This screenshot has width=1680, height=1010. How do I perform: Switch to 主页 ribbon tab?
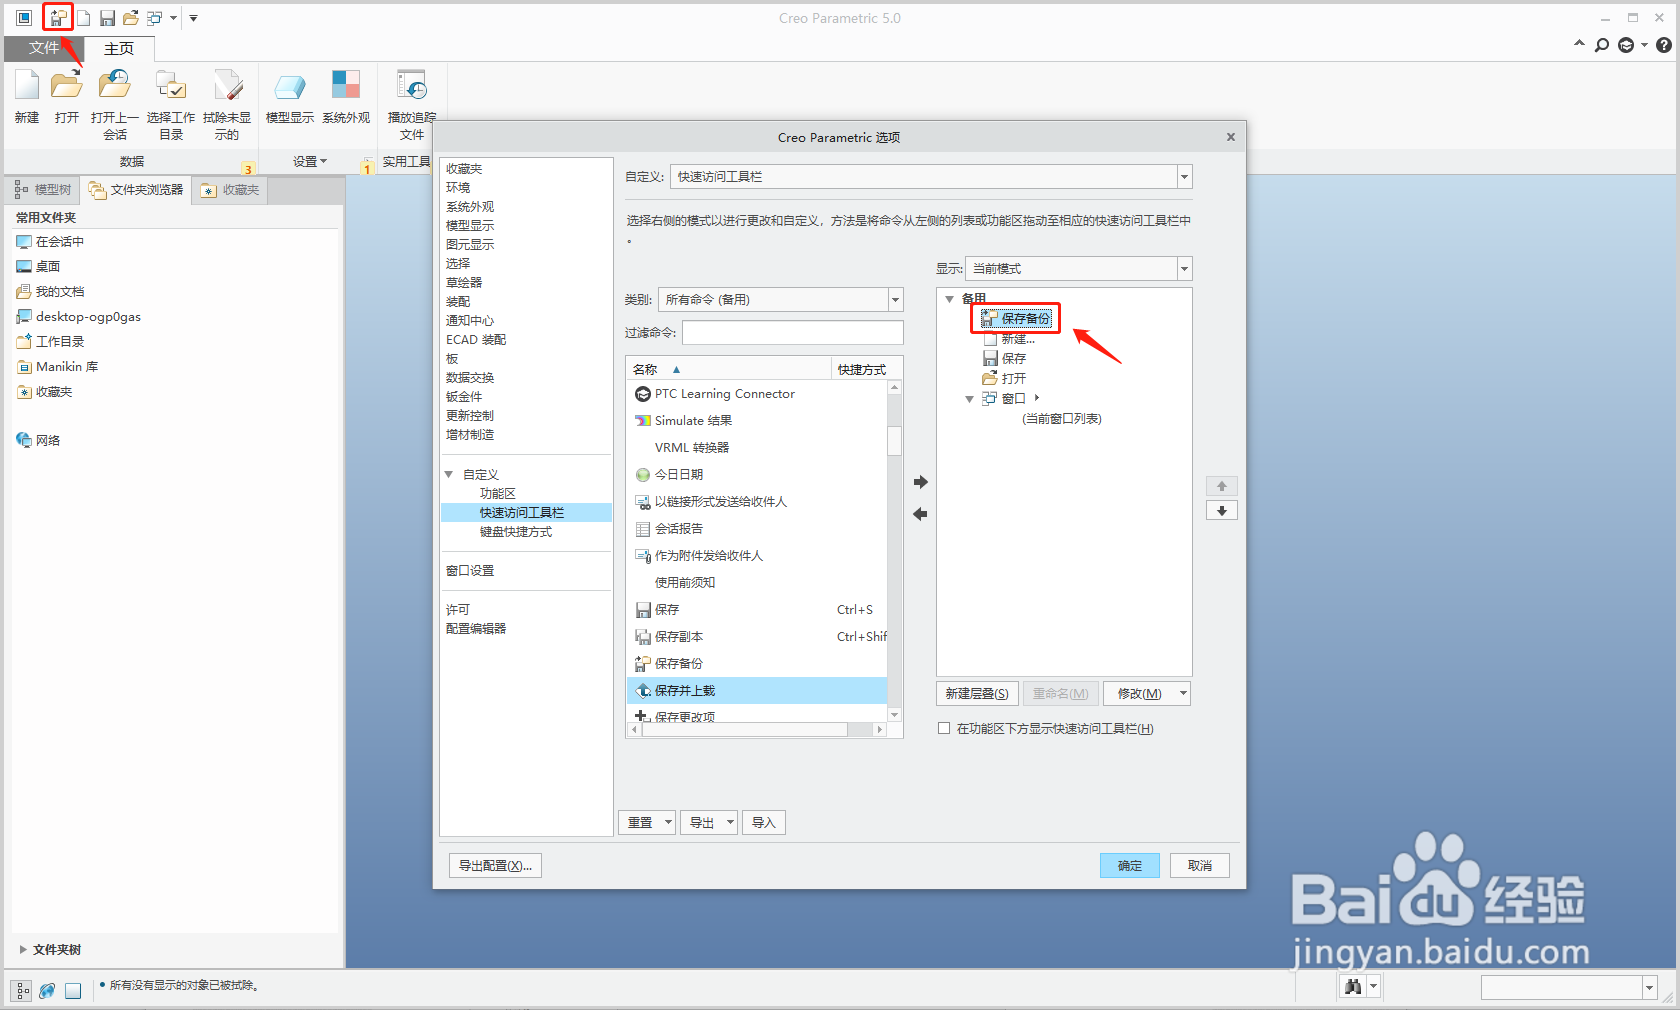coord(119,49)
